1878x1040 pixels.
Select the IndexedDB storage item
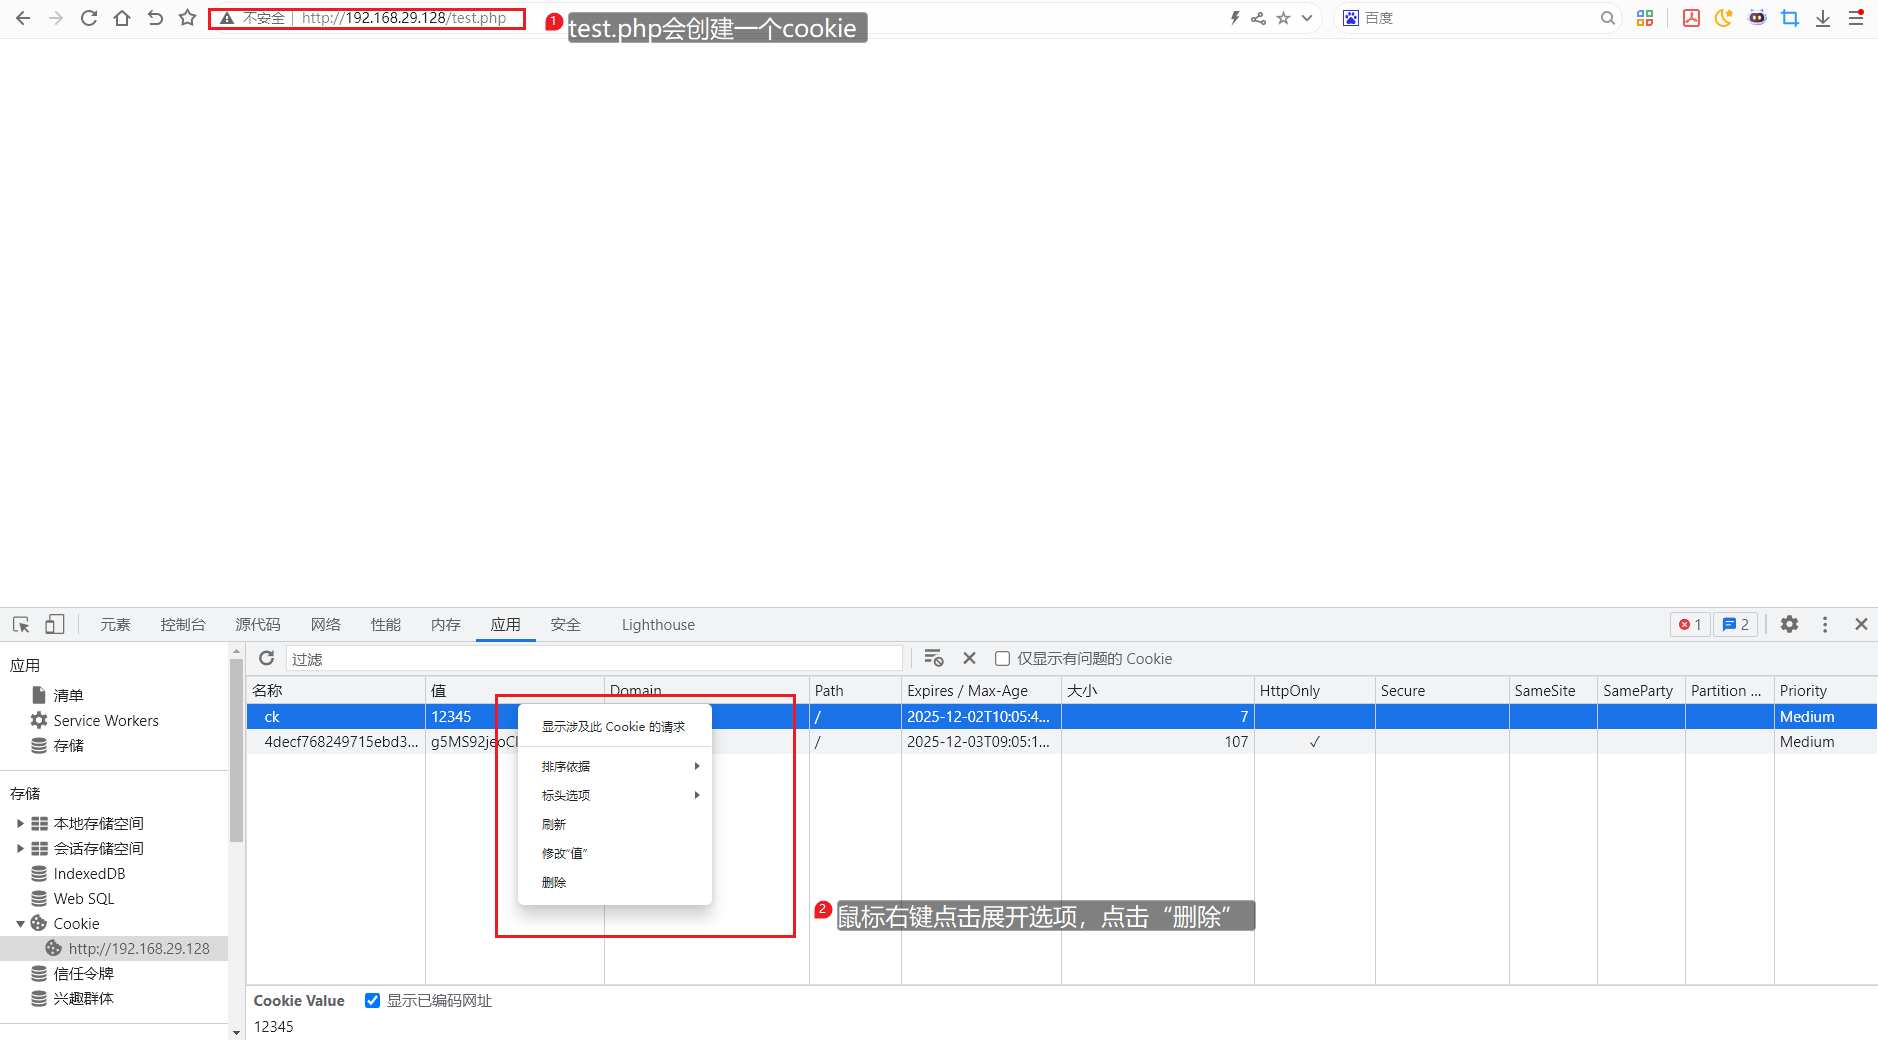[89, 874]
